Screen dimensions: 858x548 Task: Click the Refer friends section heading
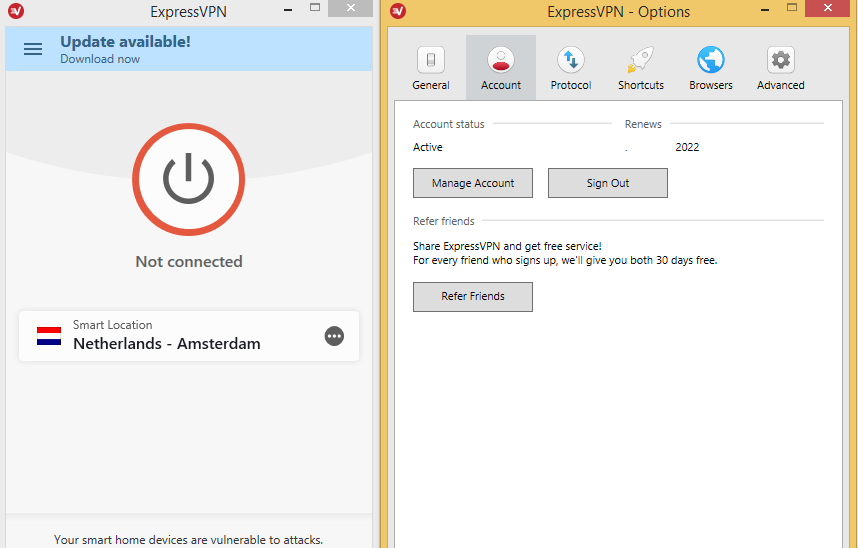444,221
